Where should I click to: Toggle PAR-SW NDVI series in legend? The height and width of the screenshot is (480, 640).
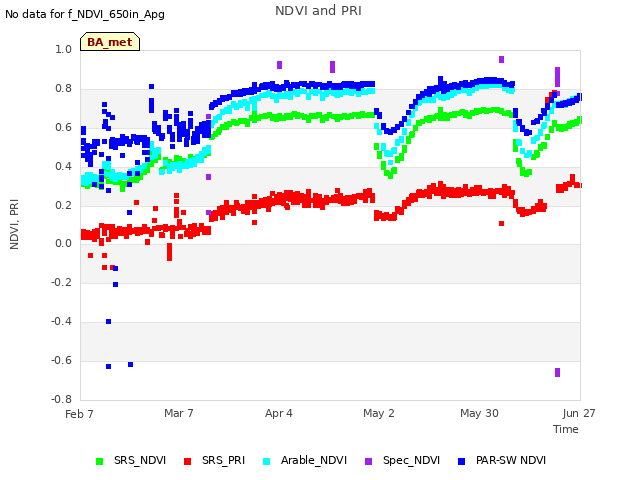(x=502, y=461)
